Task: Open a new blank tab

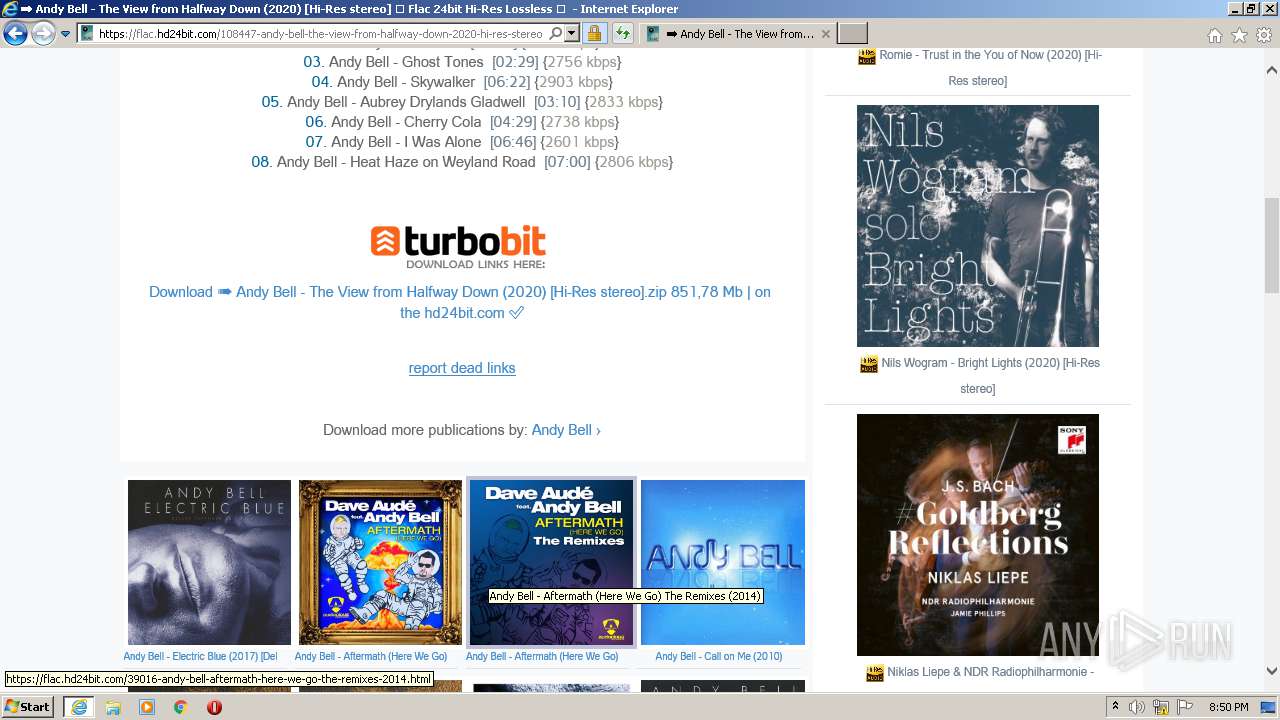Action: 852,34
